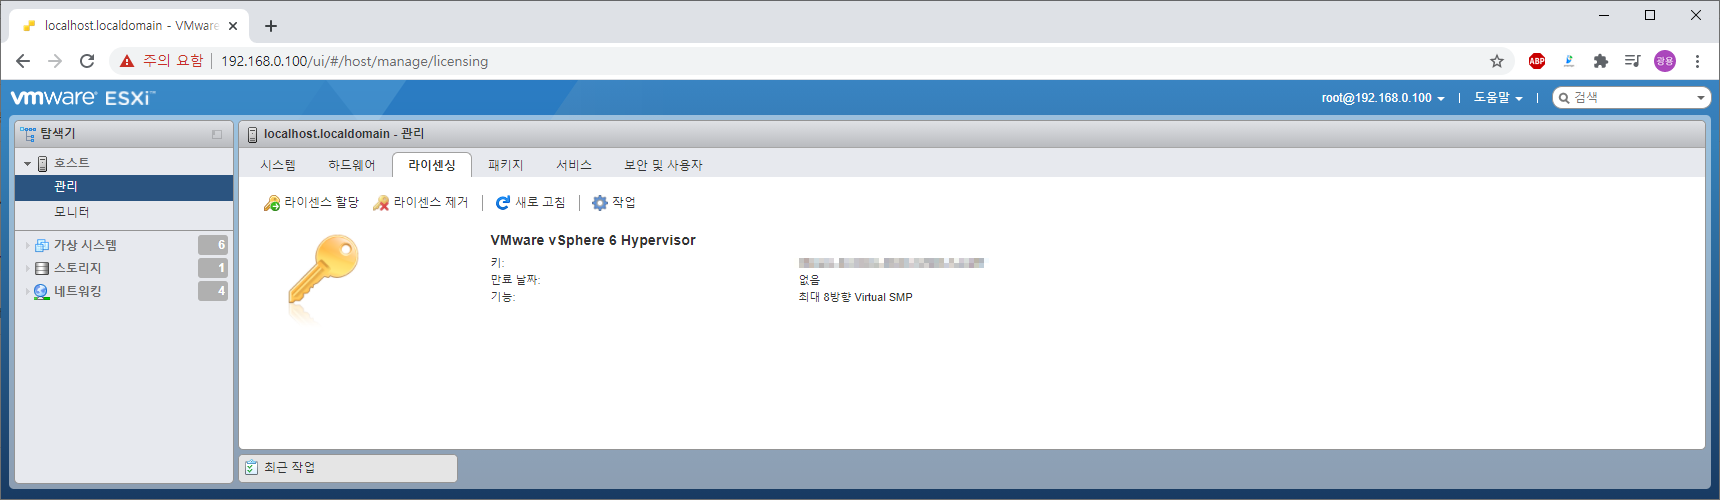Screen dimensions: 1720x500
Task: Bookmark this page with star icon
Action: pyautogui.click(x=1497, y=61)
